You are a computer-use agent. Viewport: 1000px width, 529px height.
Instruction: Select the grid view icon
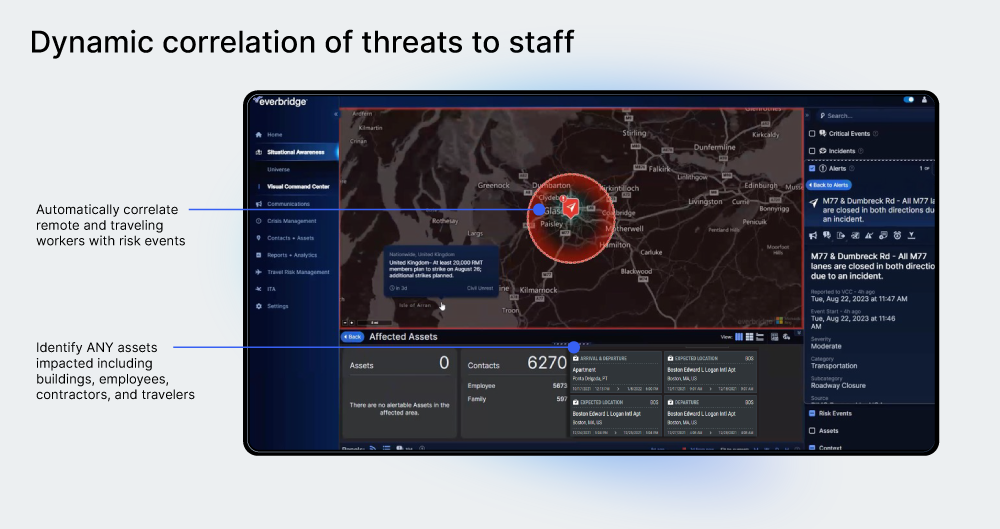[749, 337]
